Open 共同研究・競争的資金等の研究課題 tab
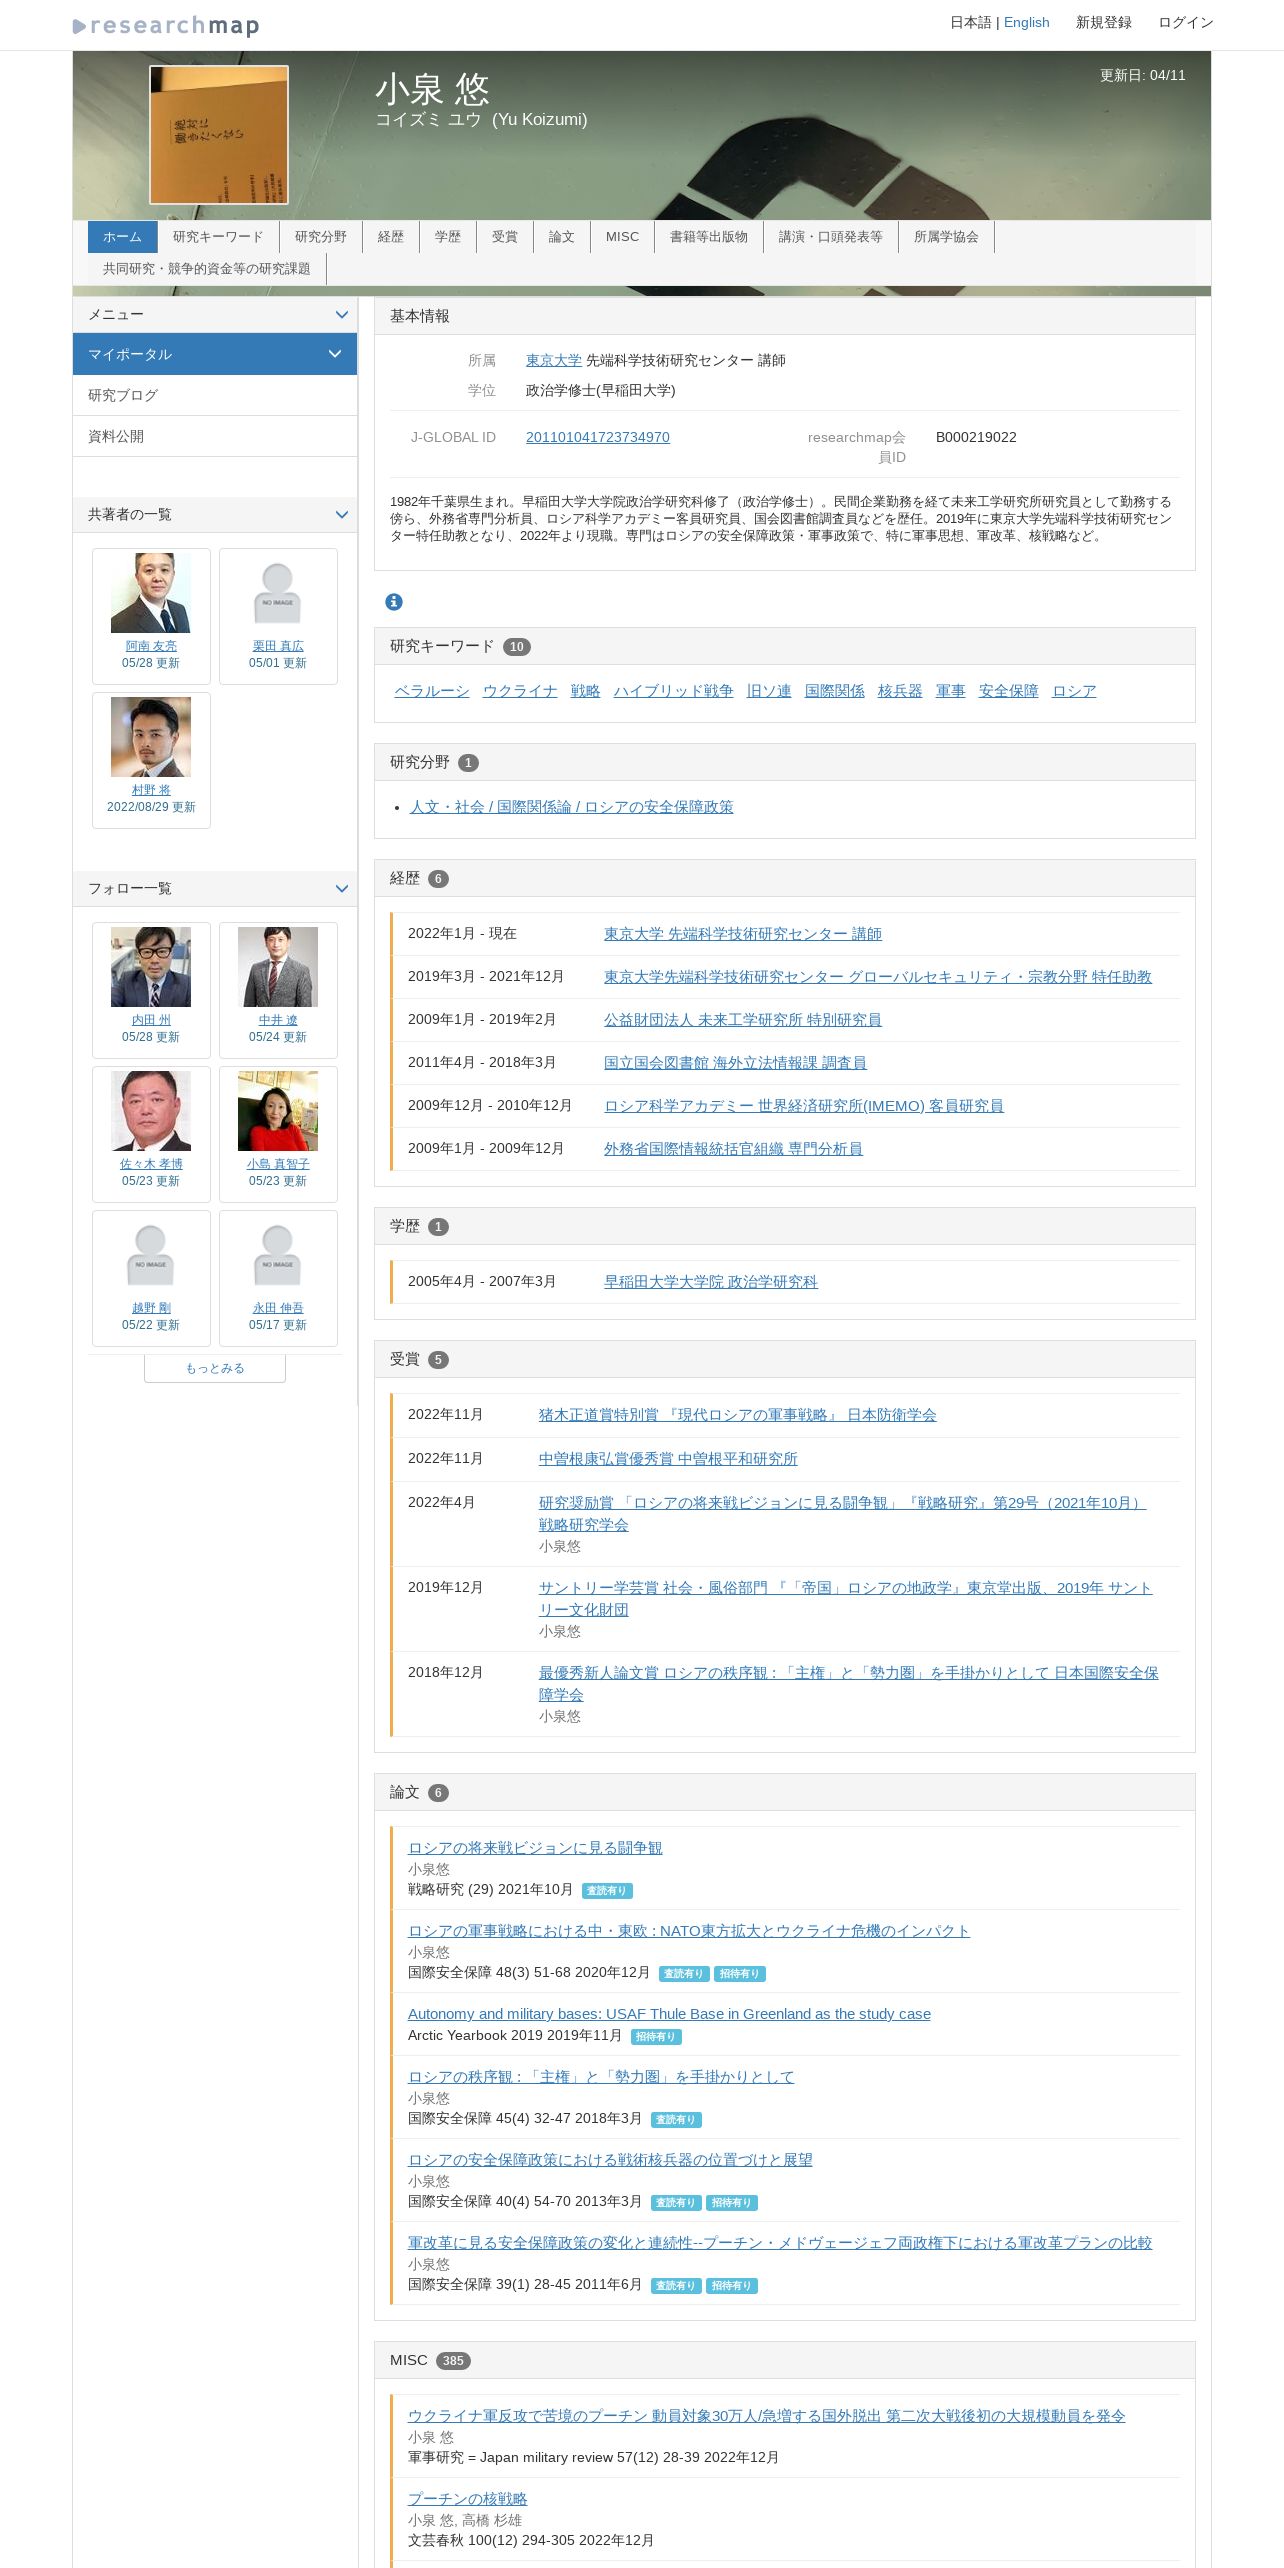Screen dimensions: 1284x2568 click(207, 269)
